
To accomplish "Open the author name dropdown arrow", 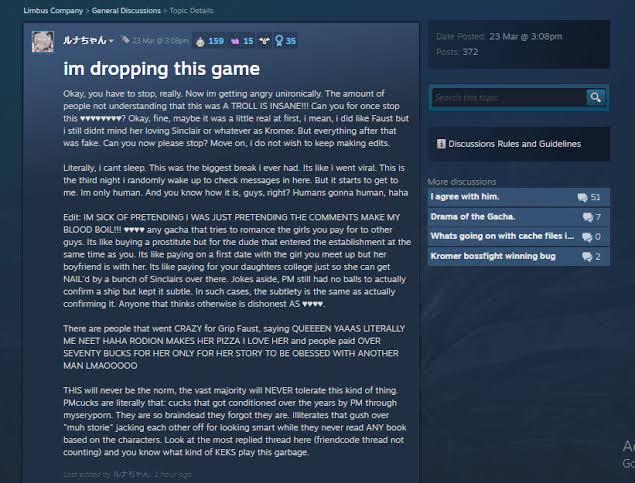I will (111, 41).
